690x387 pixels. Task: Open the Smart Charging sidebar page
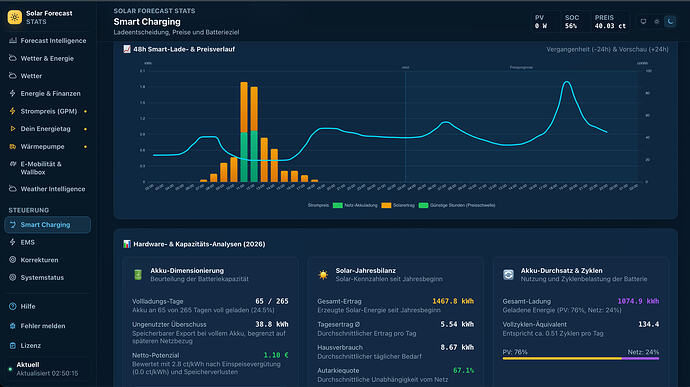coord(48,225)
